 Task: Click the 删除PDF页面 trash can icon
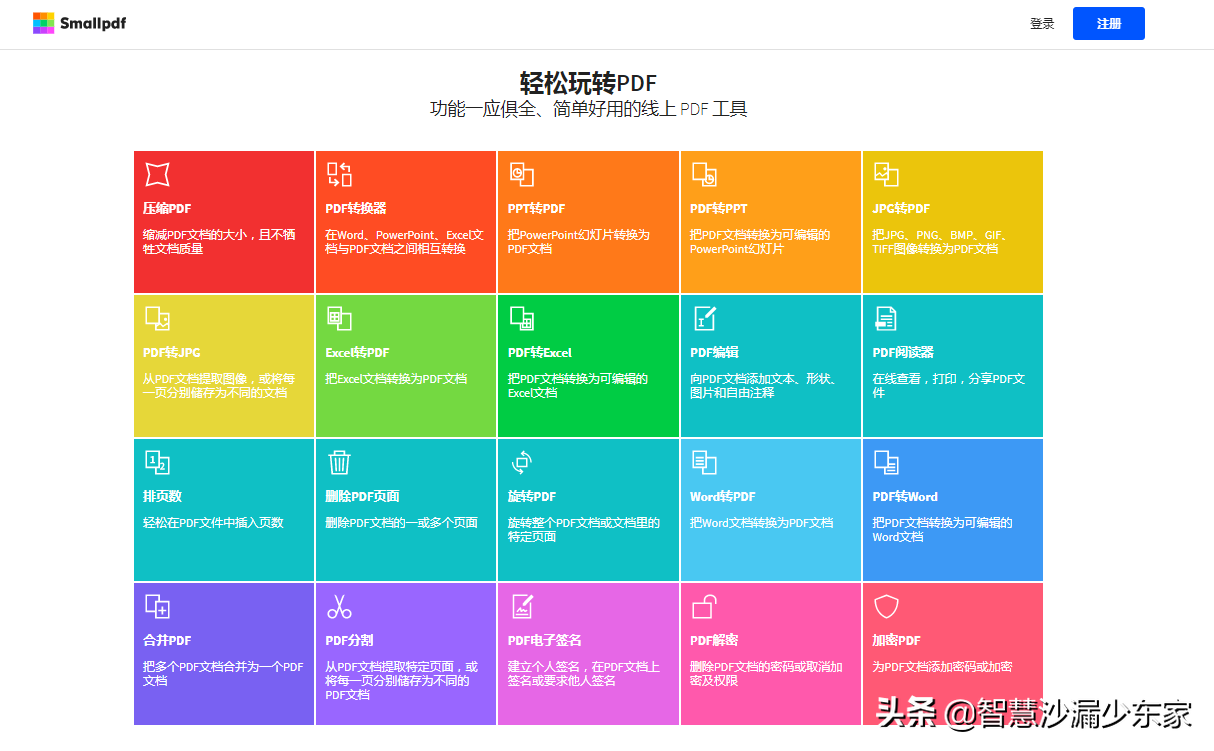[339, 462]
